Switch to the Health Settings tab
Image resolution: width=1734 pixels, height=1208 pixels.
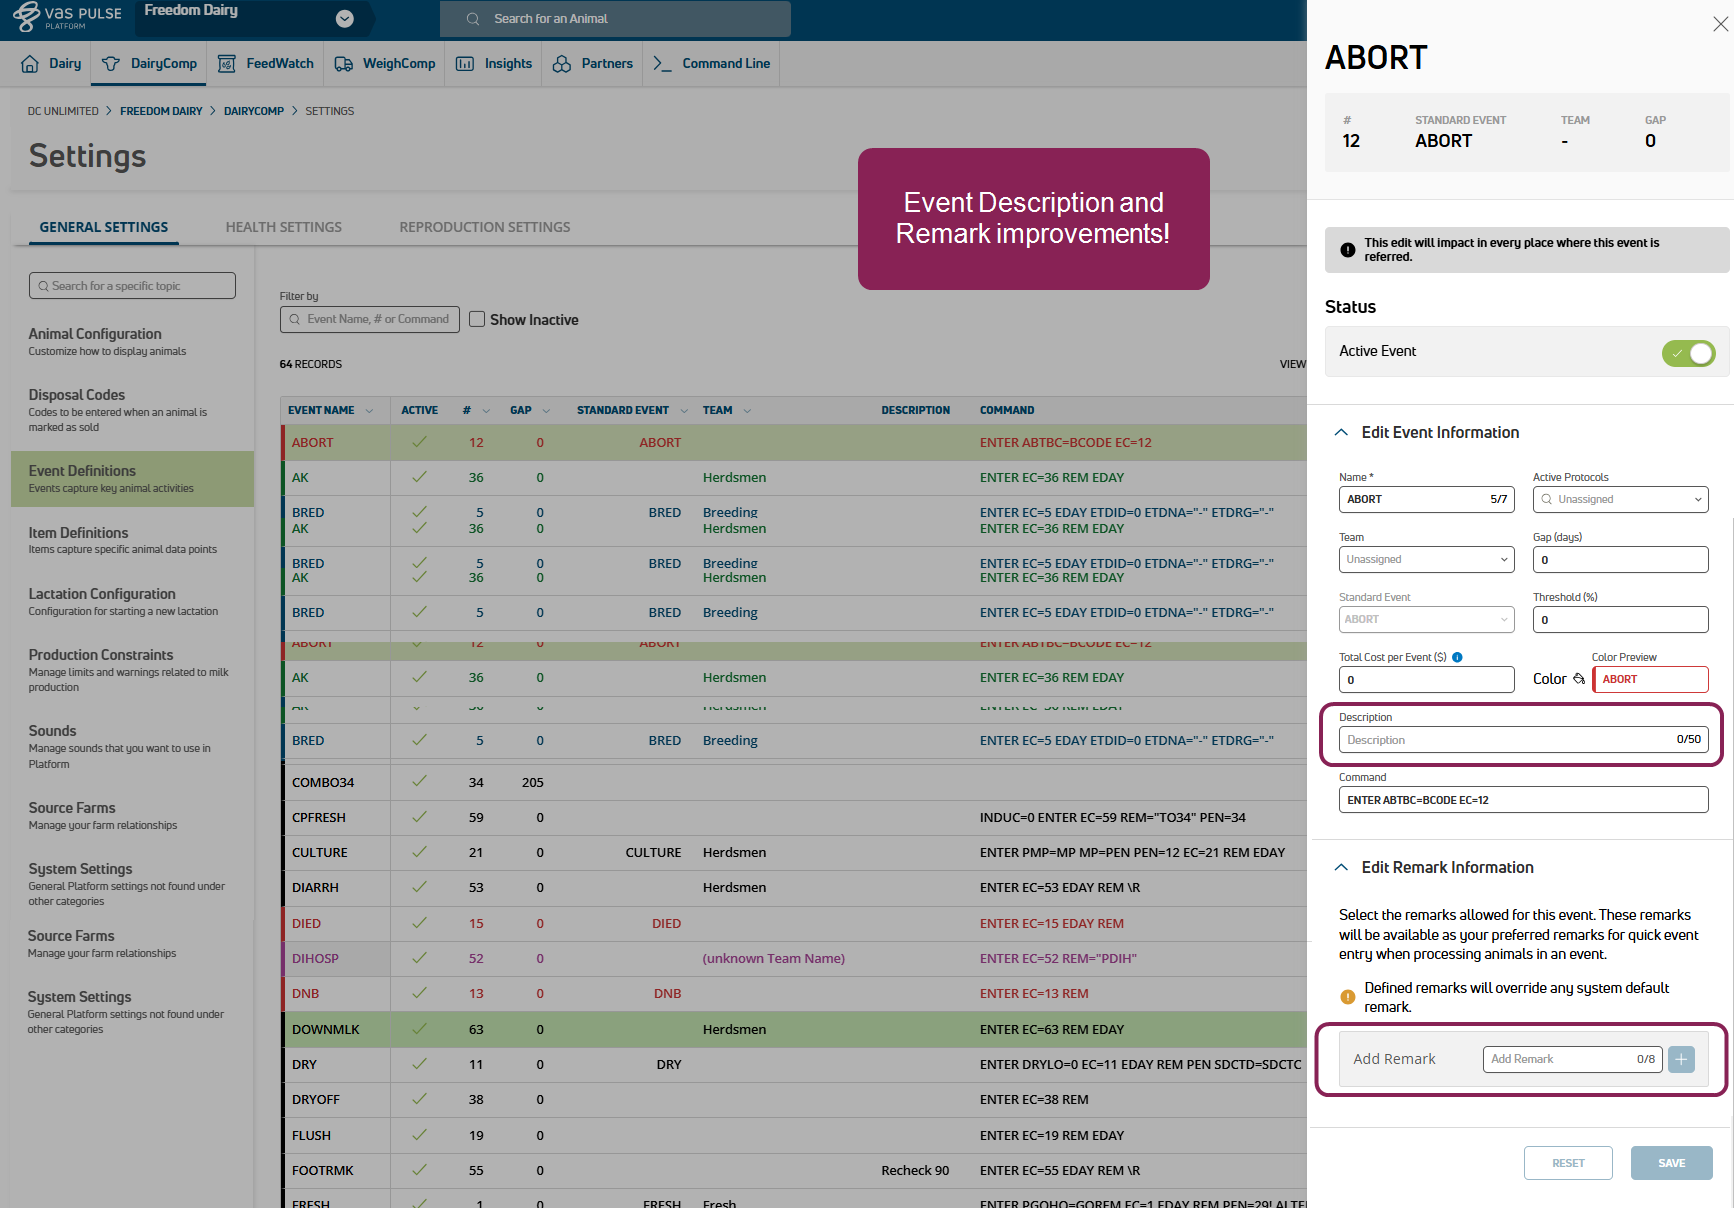(x=283, y=227)
